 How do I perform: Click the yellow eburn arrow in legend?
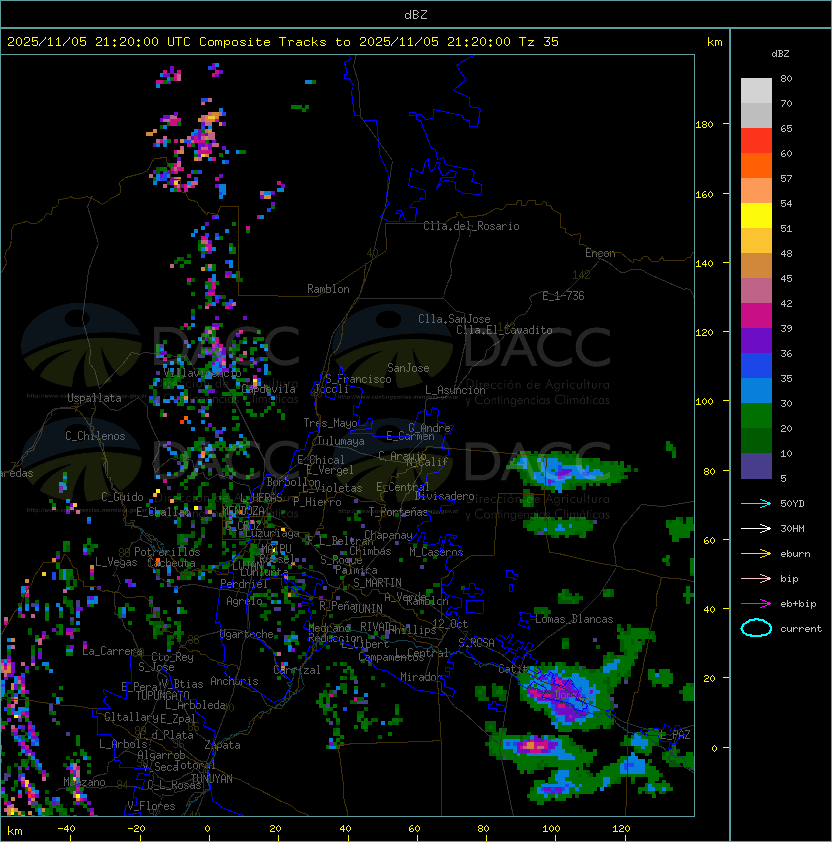click(x=756, y=554)
